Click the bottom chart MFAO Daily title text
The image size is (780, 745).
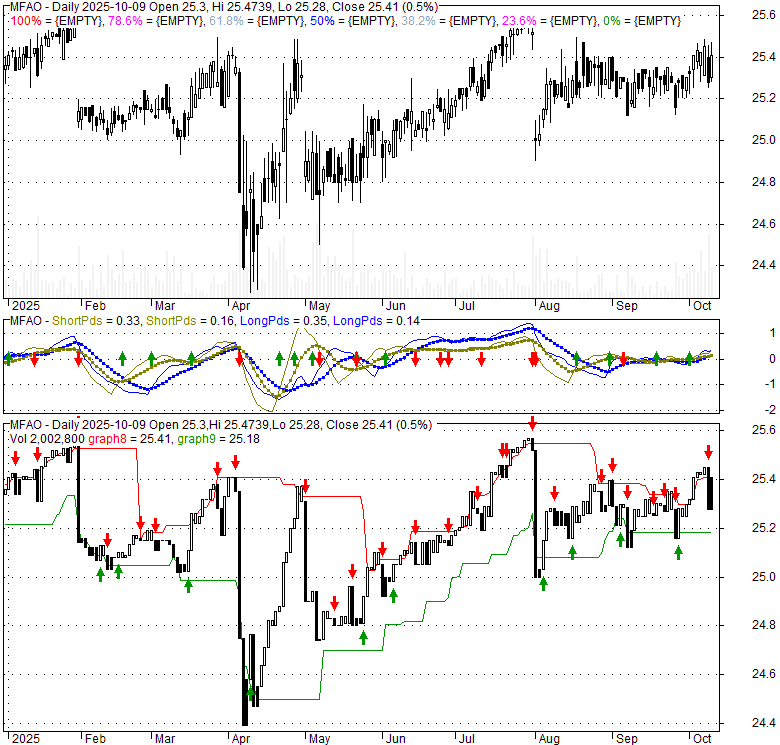(x=221, y=425)
